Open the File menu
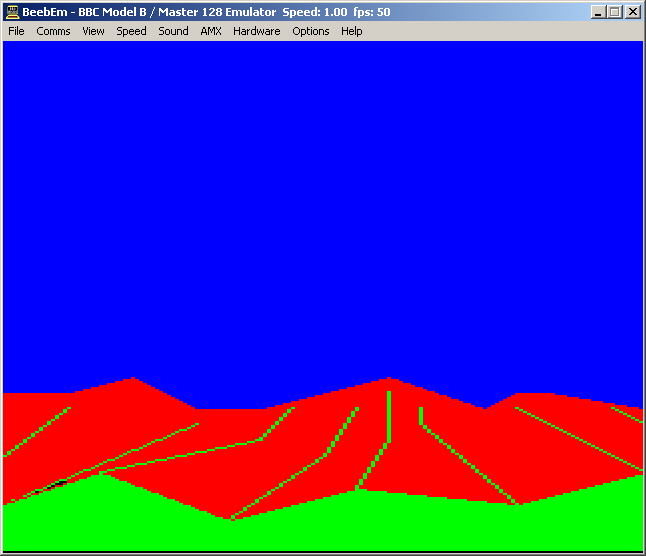Image resolution: width=646 pixels, height=556 pixels. click(x=16, y=31)
